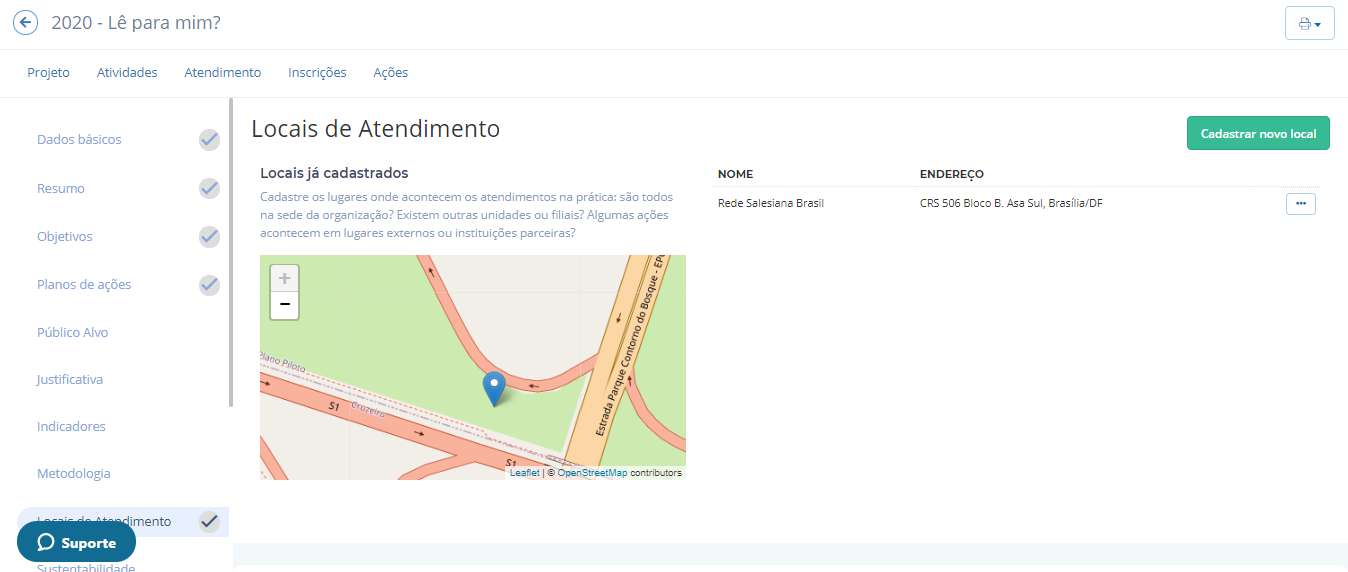Click the sidebar vertical scrollbar

coord(231,250)
